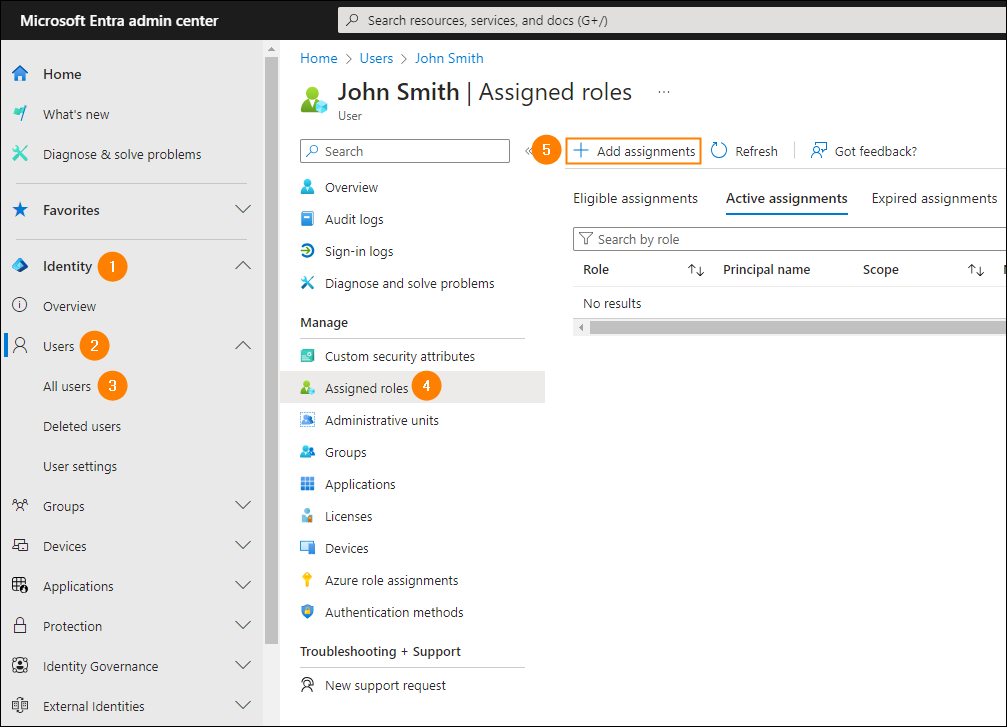Go to Users breadcrumb link
Viewport: 1007px width, 727px height.
(x=376, y=58)
